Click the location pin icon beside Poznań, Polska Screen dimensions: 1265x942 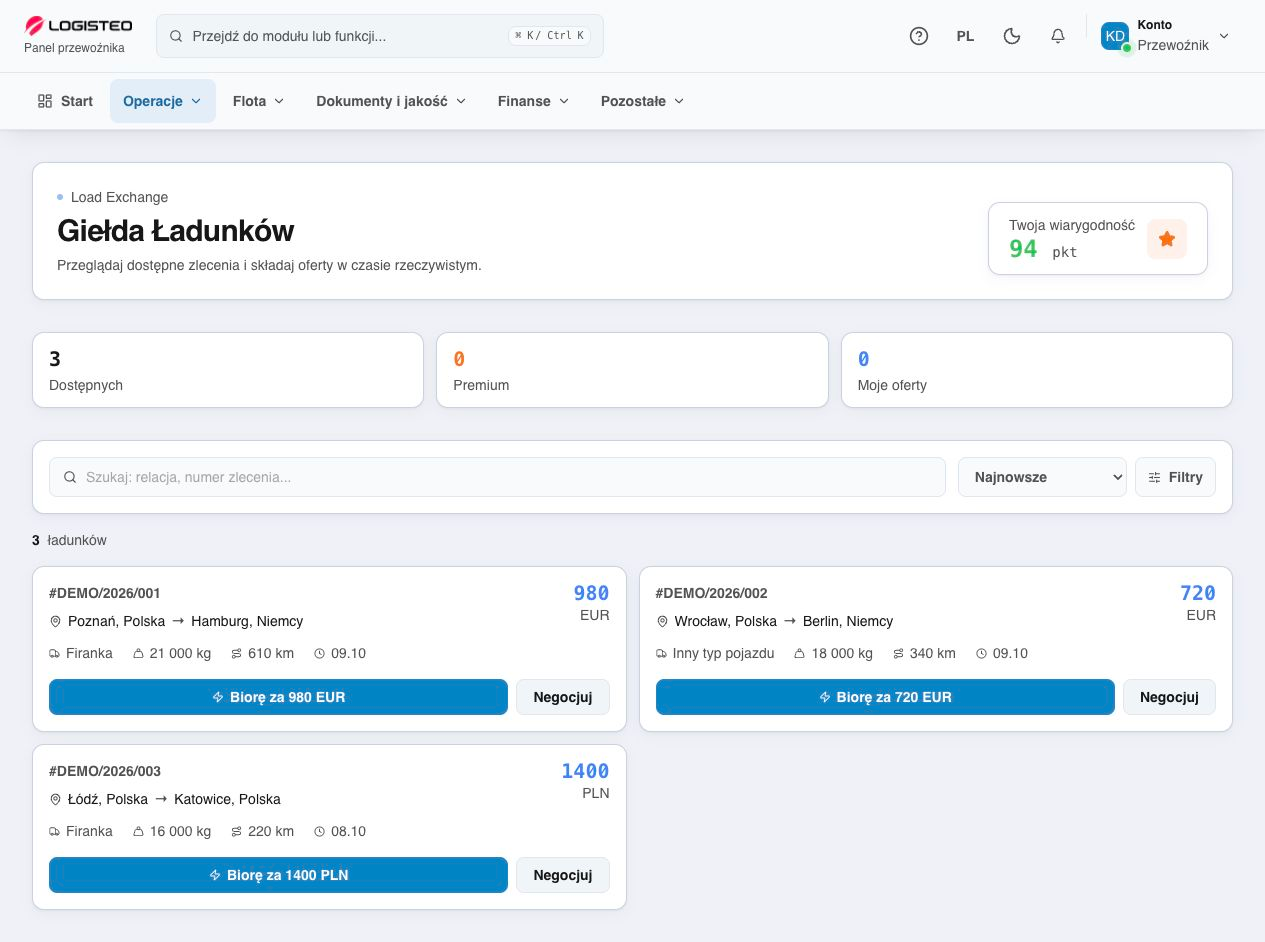pos(56,622)
